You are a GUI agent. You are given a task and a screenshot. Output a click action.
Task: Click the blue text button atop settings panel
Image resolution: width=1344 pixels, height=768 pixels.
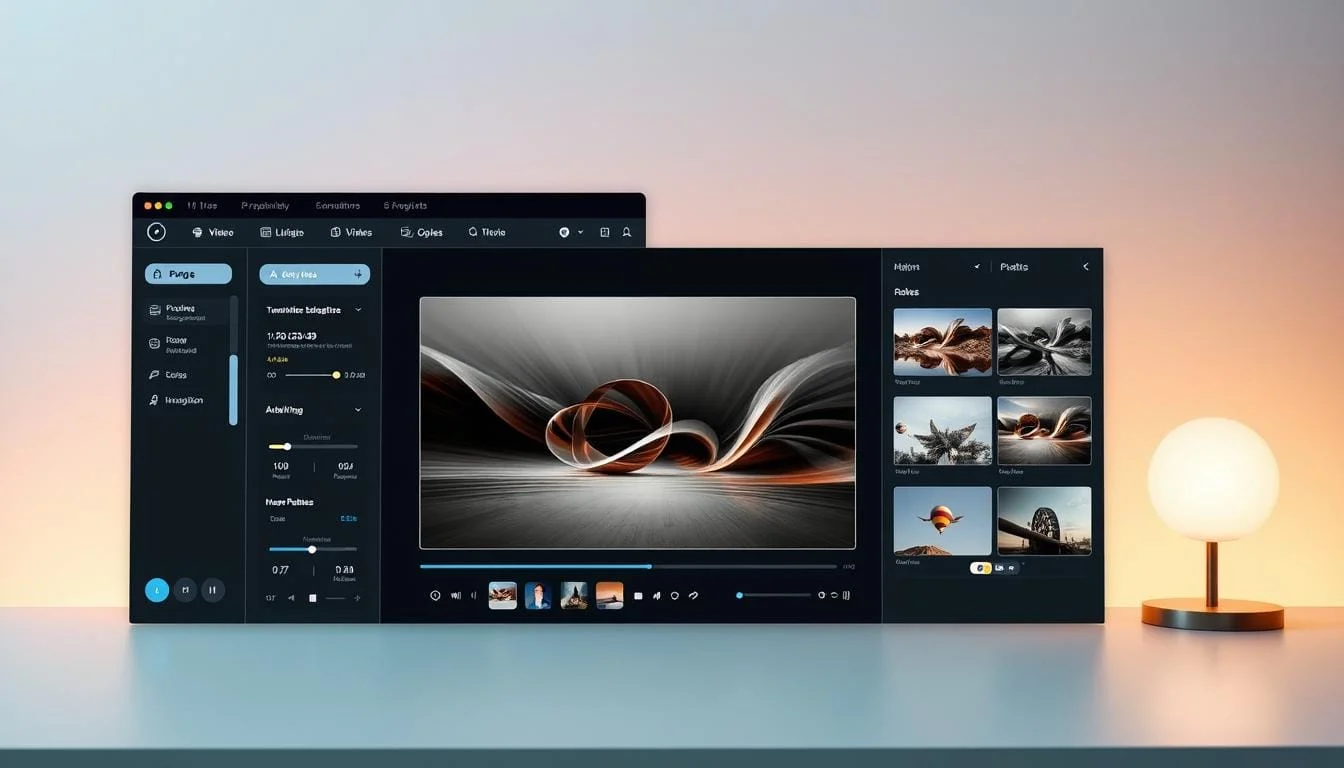click(314, 274)
